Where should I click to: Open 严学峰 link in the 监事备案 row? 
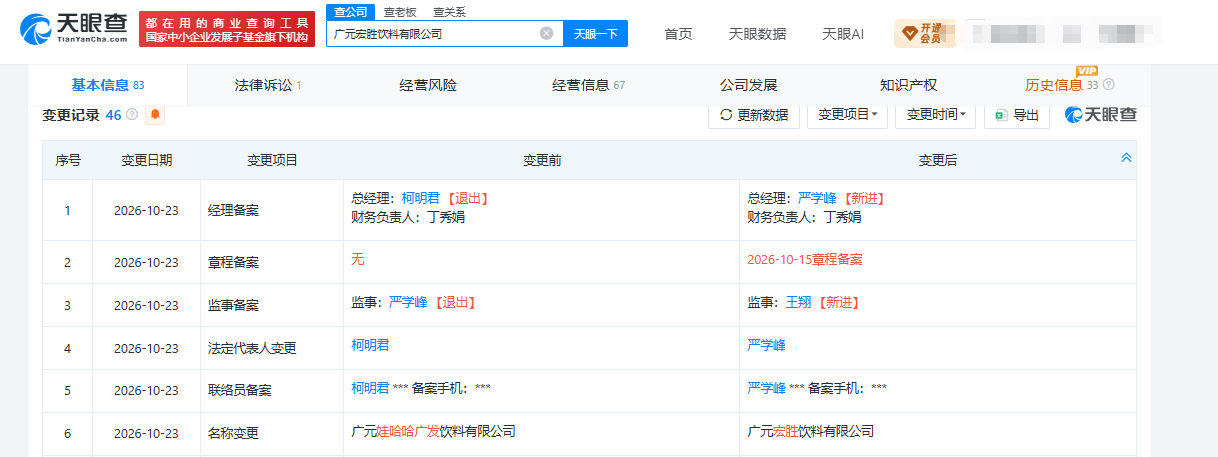coord(408,302)
